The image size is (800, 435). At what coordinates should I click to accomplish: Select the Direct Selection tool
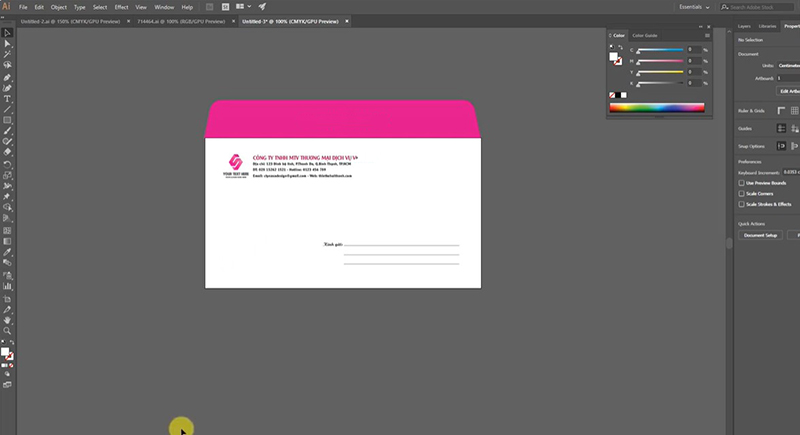(8, 44)
